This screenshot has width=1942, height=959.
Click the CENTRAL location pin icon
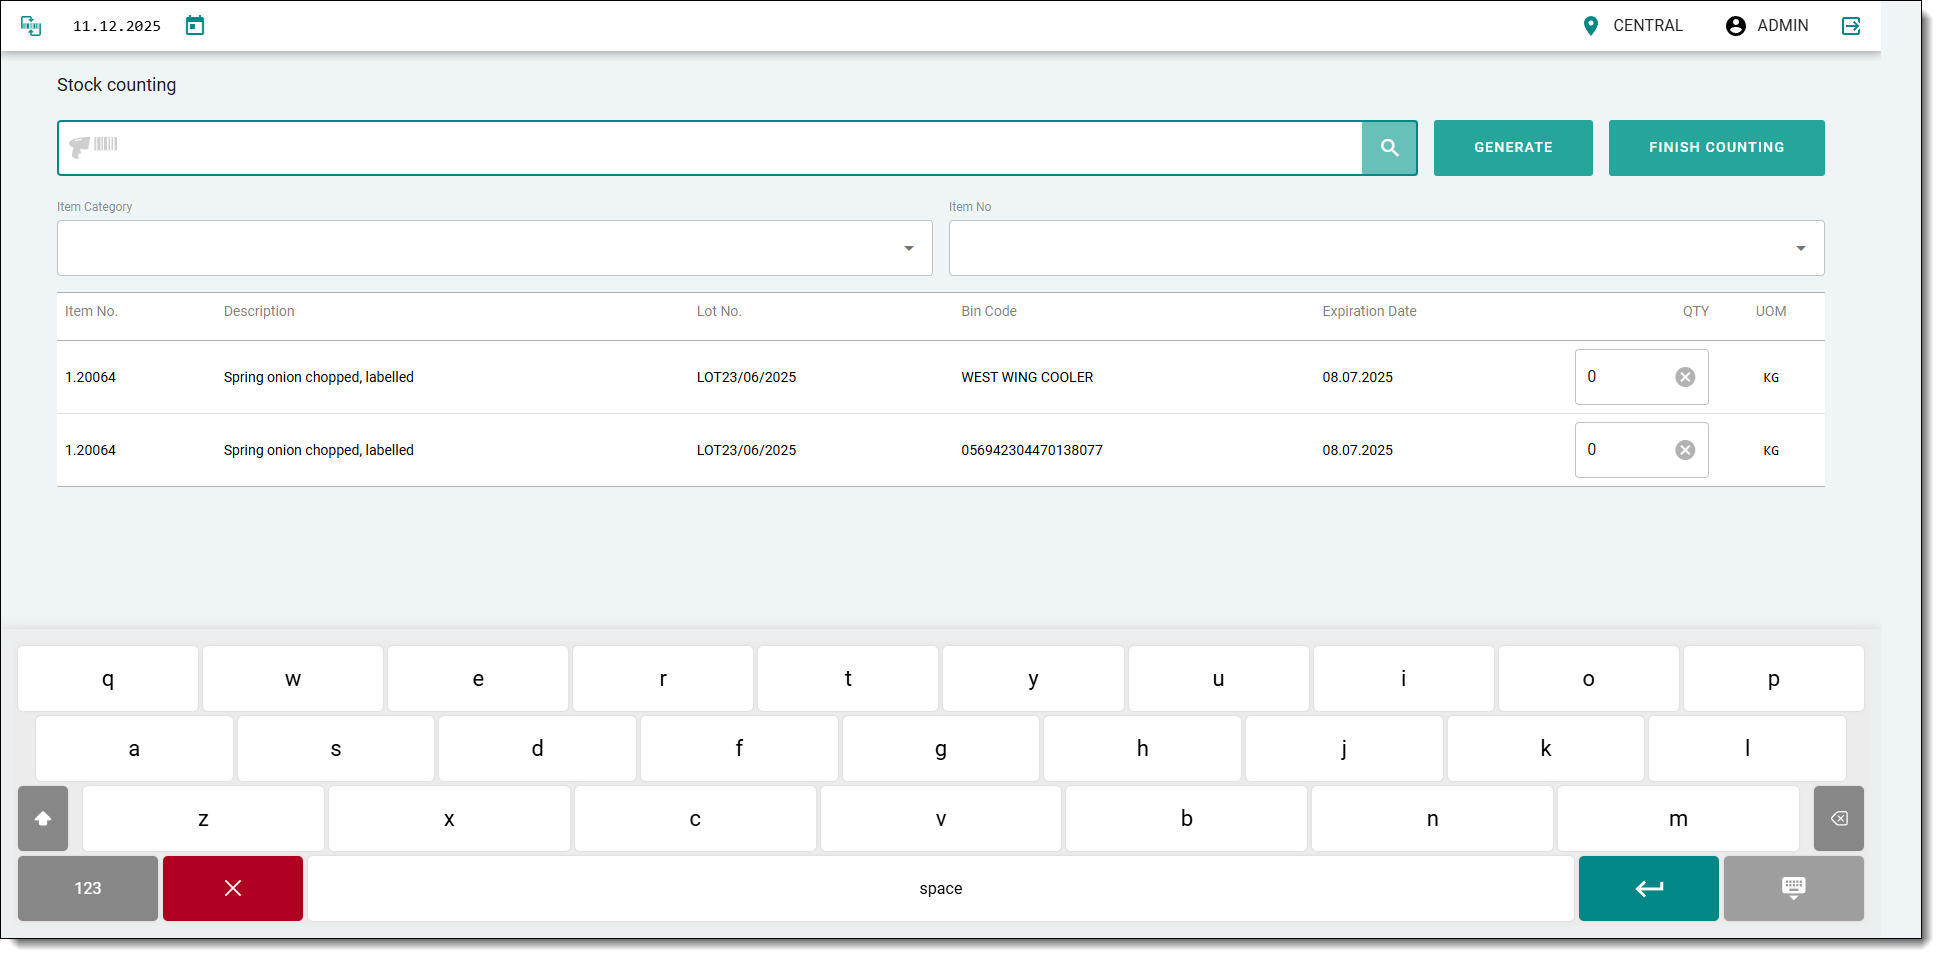1590,26
